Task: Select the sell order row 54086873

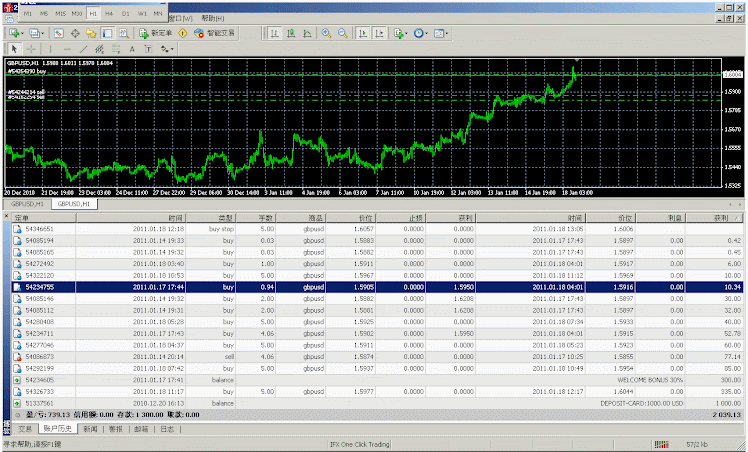Action: (x=378, y=357)
